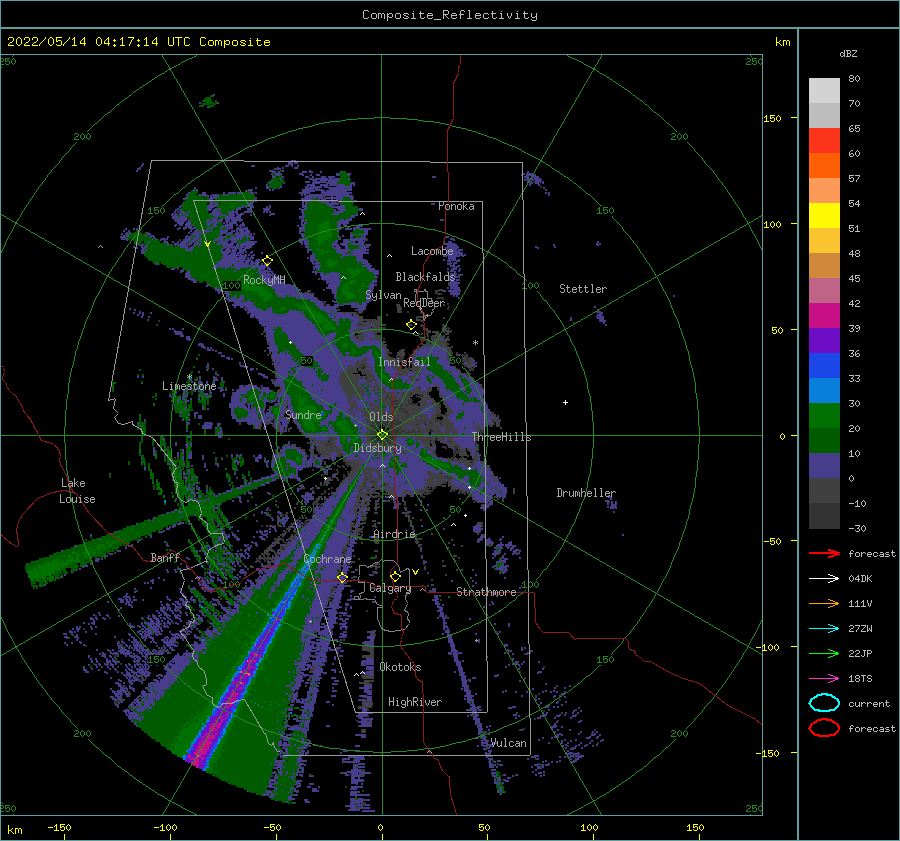Click the RockyMH town label

pos(264,280)
